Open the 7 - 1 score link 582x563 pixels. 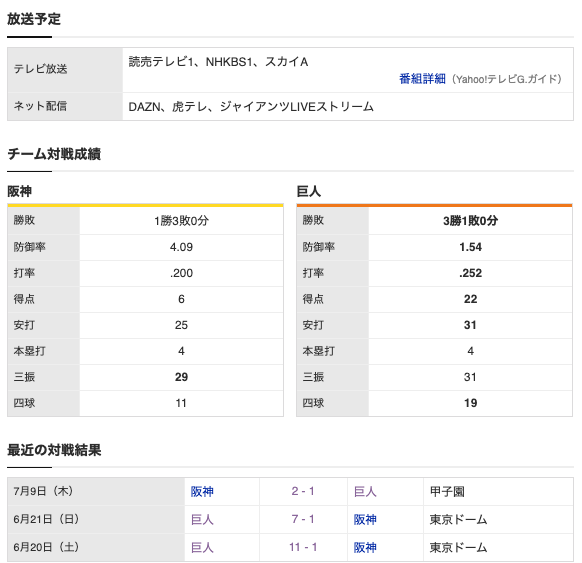(303, 519)
